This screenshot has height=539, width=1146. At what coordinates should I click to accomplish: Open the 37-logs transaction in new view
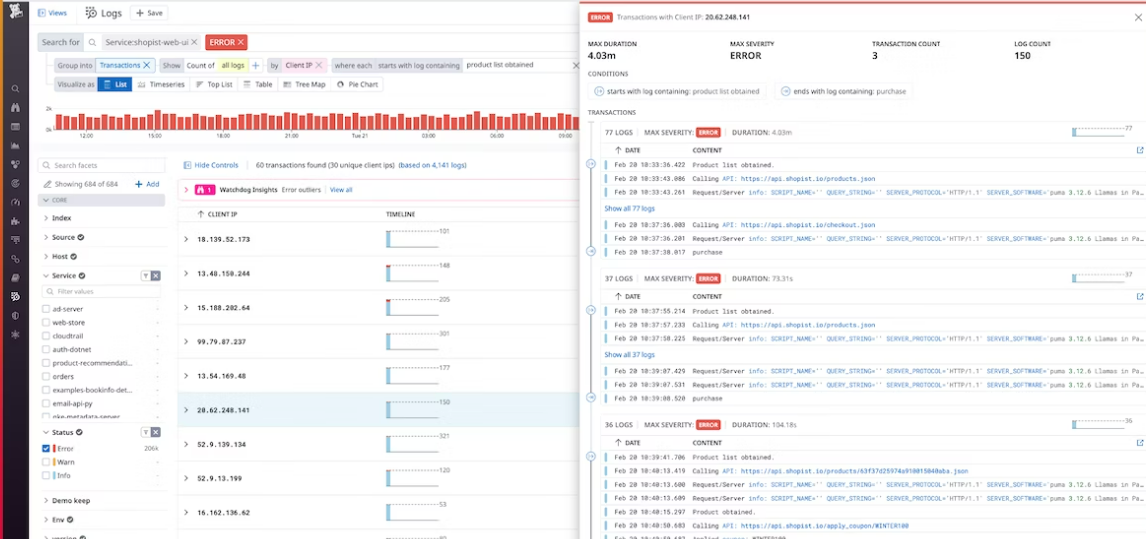(1139, 297)
